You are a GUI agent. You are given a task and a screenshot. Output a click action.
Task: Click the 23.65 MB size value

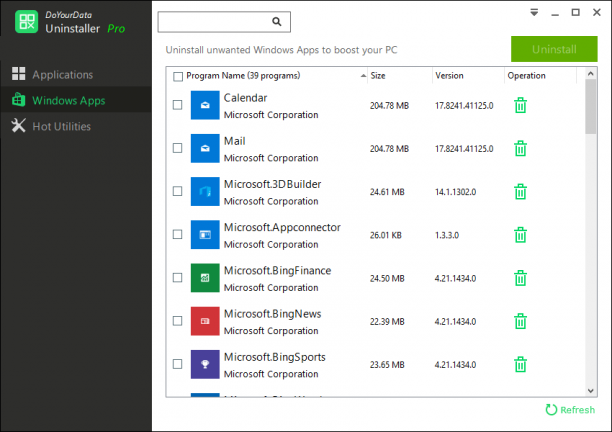(x=387, y=365)
